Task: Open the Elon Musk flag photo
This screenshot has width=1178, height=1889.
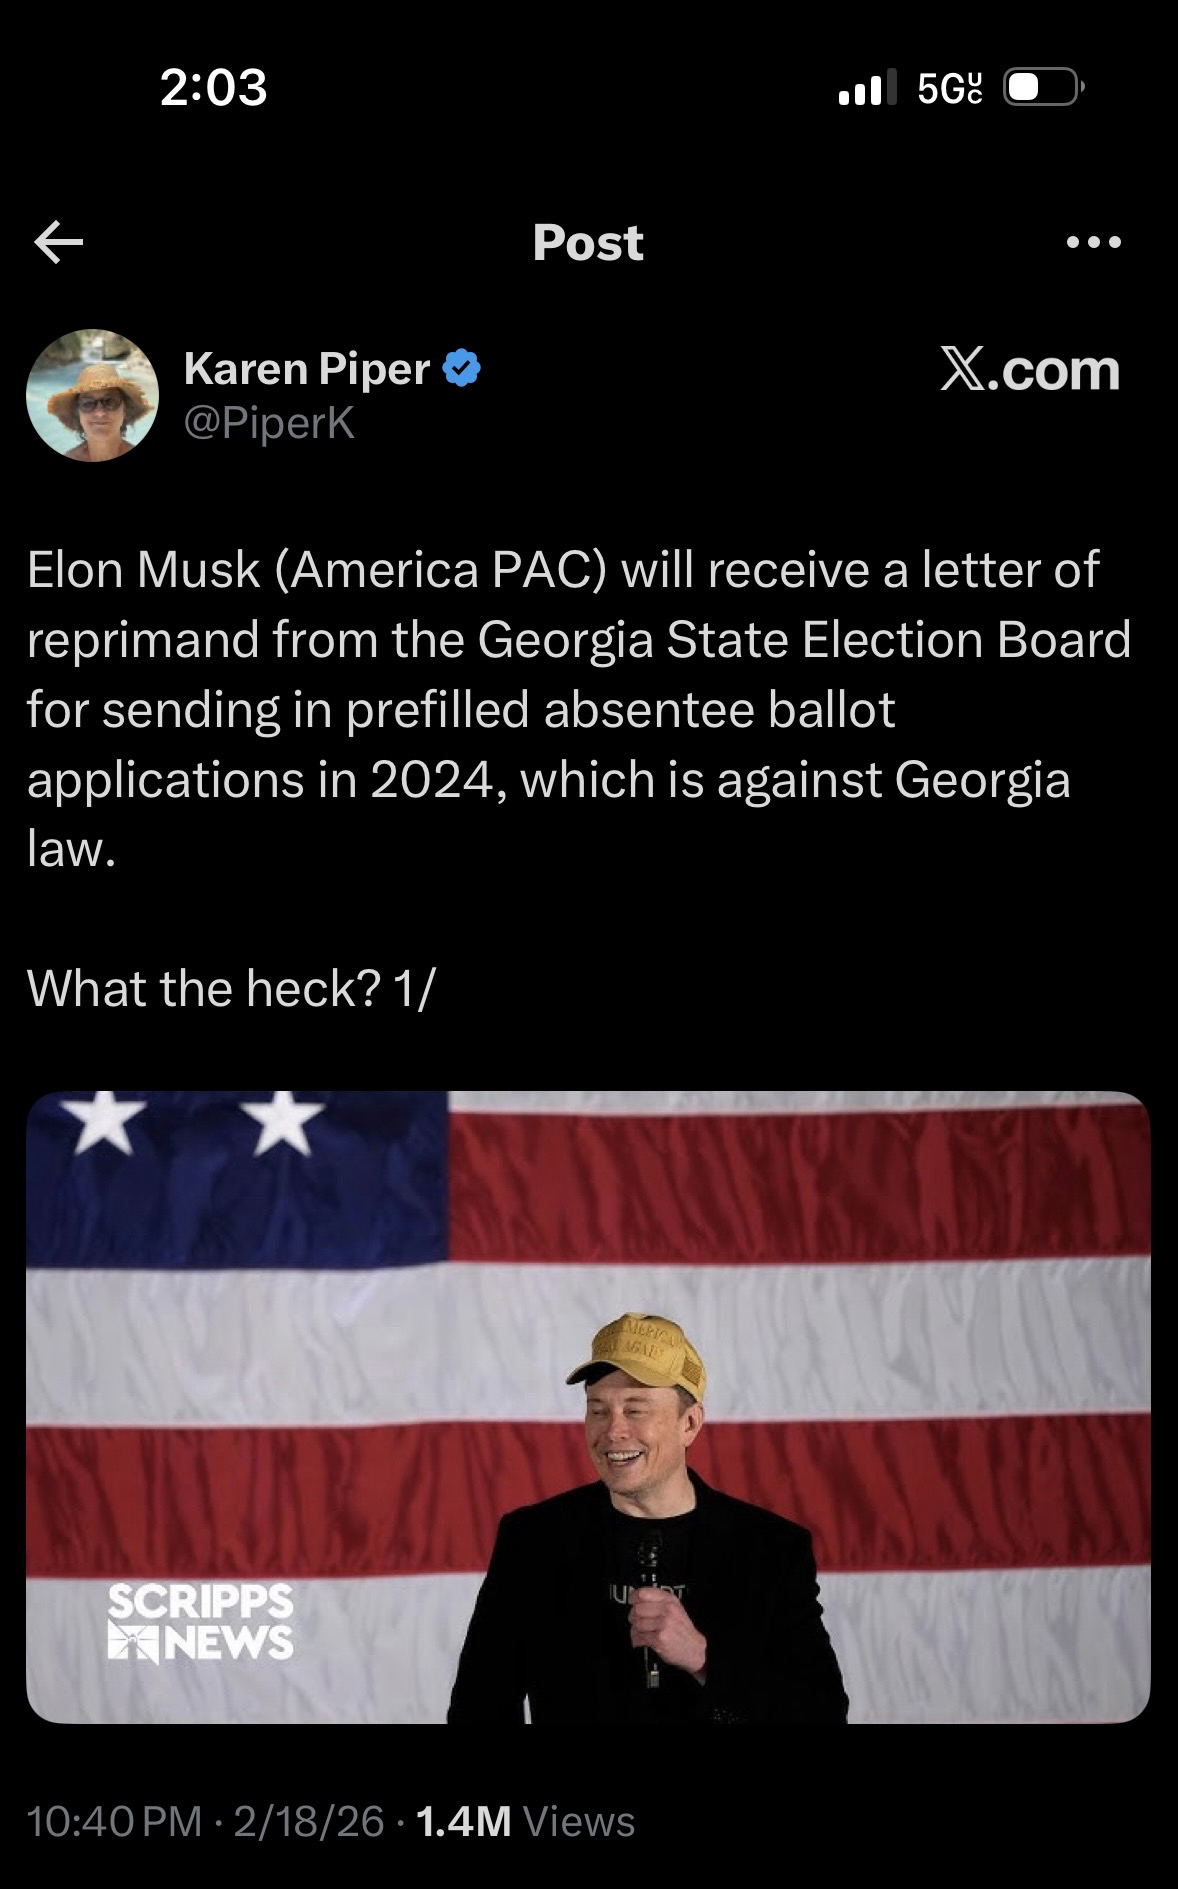Action: tap(588, 1407)
